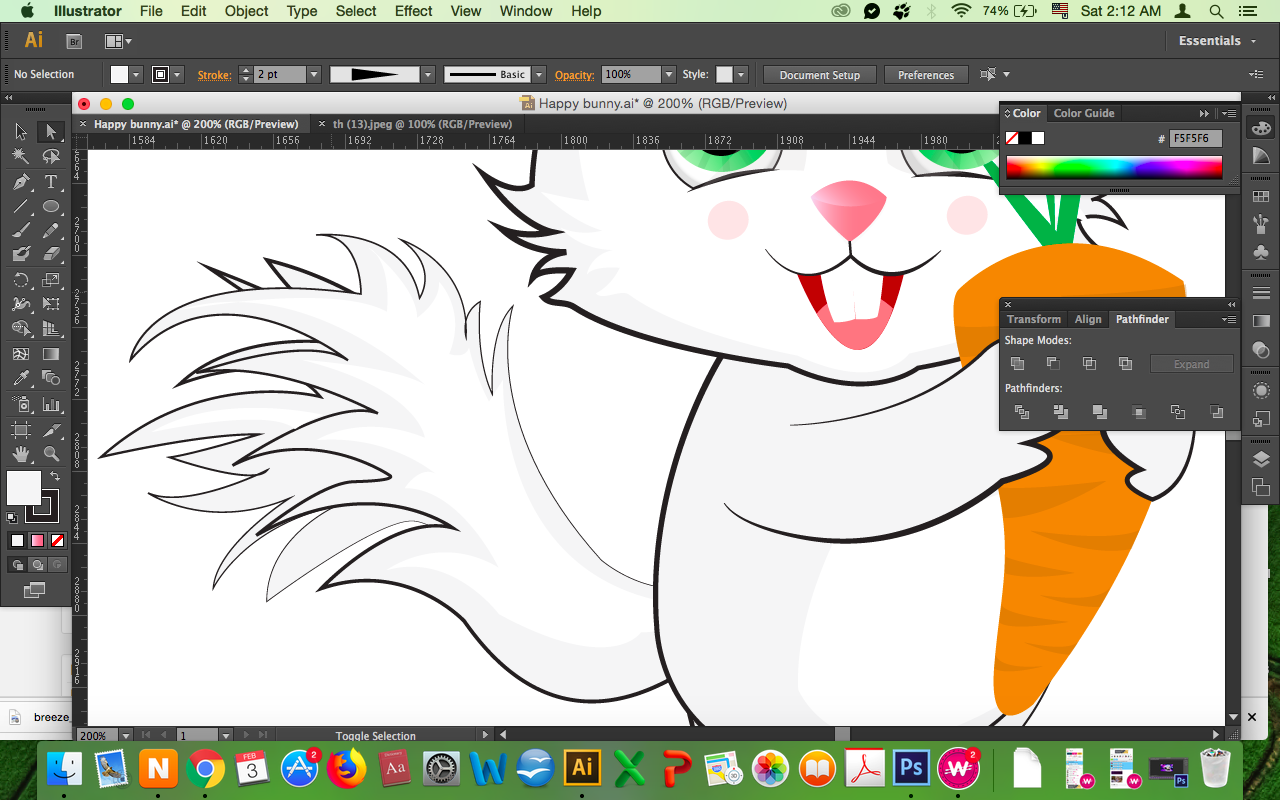1280x800 pixels.
Task: Select the Eraser tool
Action: tap(51, 255)
